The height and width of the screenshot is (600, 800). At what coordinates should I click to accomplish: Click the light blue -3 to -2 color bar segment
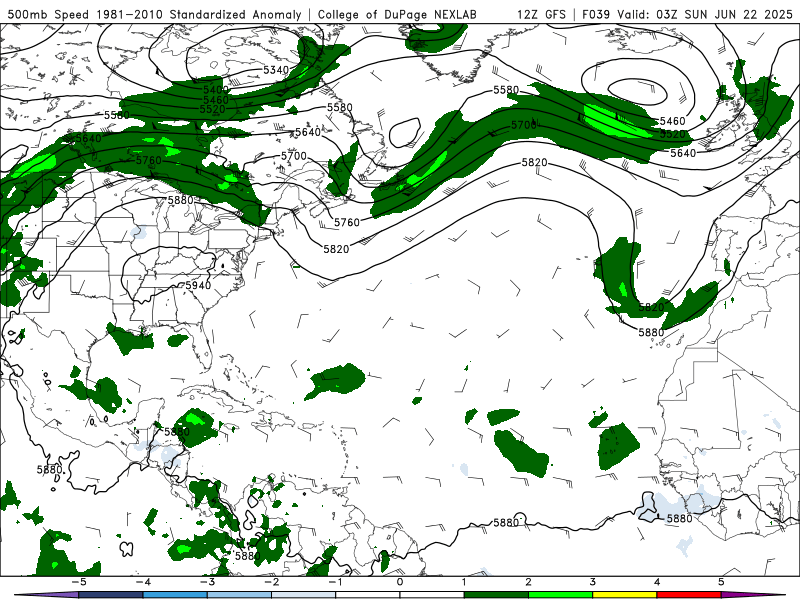(239, 595)
